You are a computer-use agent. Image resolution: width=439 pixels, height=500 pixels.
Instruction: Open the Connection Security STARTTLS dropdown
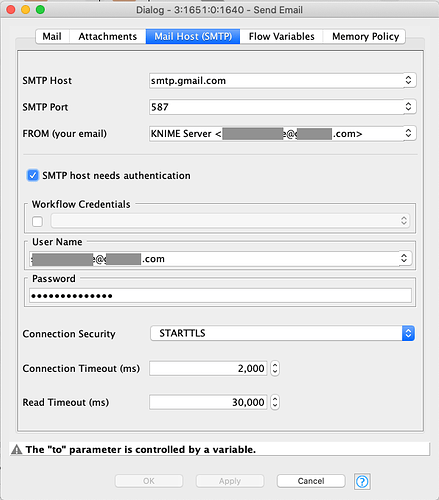coord(282,333)
